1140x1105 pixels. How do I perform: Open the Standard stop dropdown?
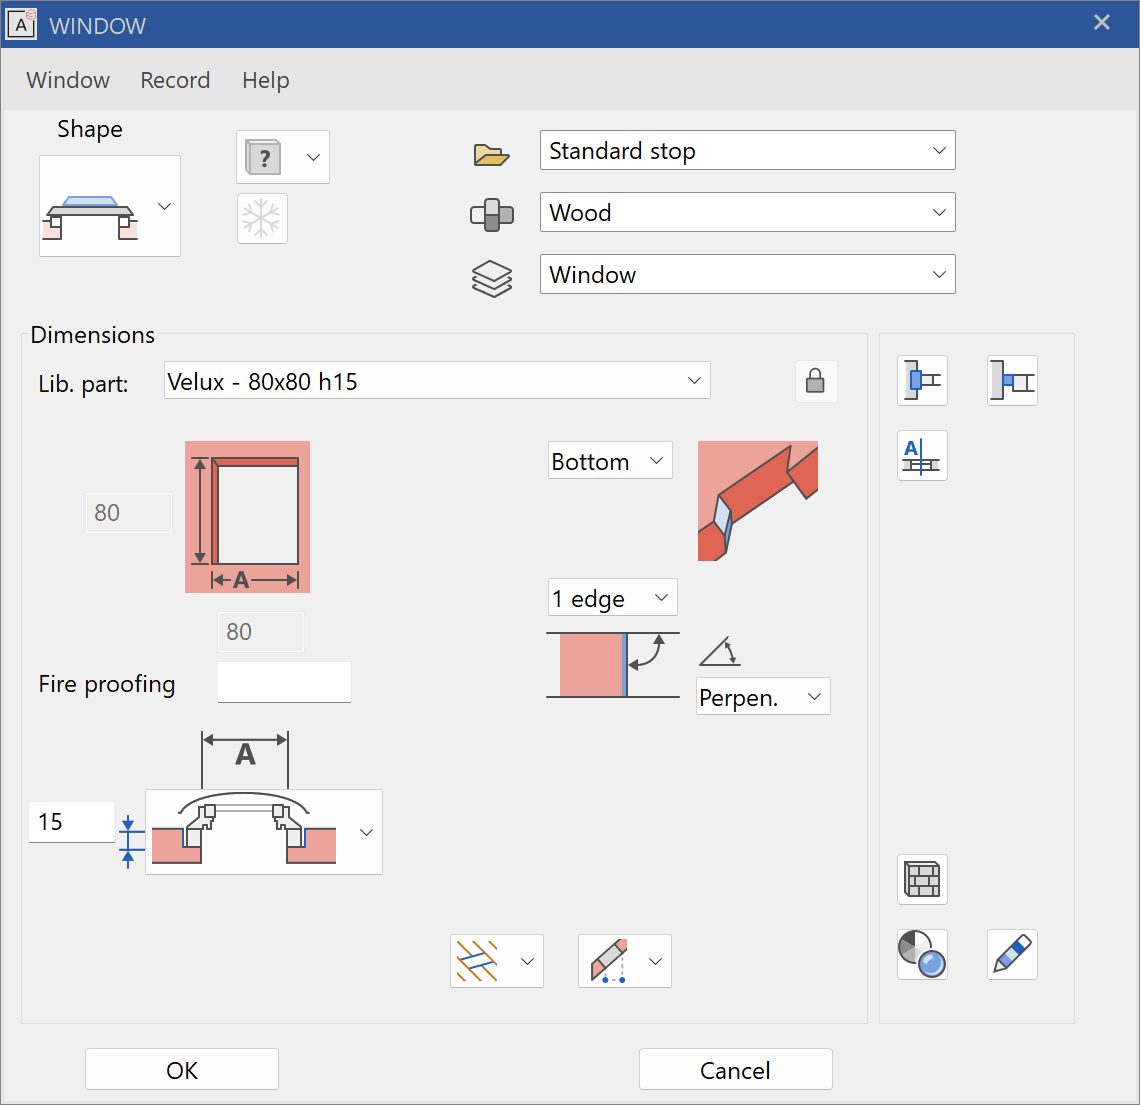coord(747,150)
